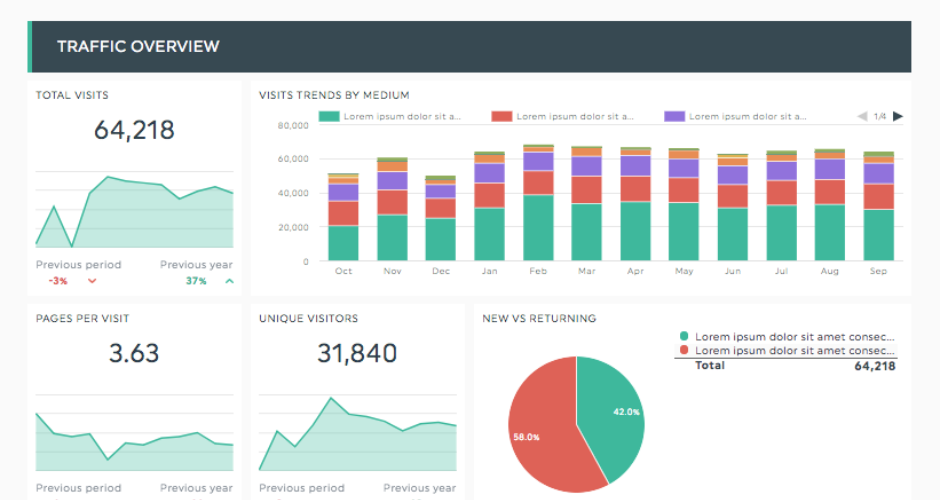
Task: Toggle the red legend entry in New vs Returning
Action: 684,351
